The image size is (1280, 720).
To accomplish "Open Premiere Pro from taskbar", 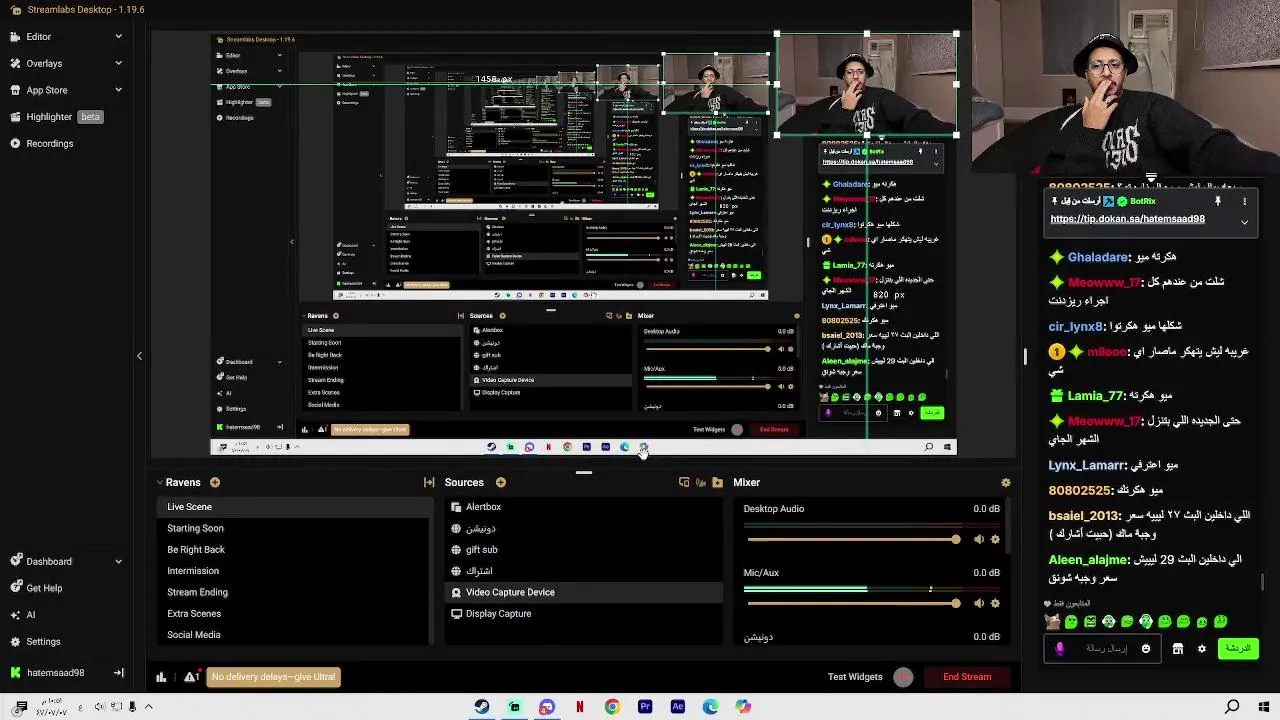I will [645, 707].
